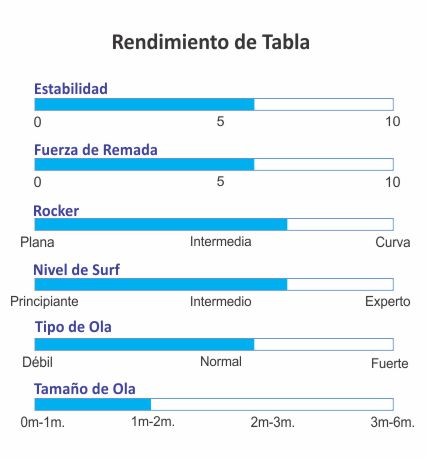Click the Rocker heading label
Screen dimensions: 429x460
pos(56,211)
